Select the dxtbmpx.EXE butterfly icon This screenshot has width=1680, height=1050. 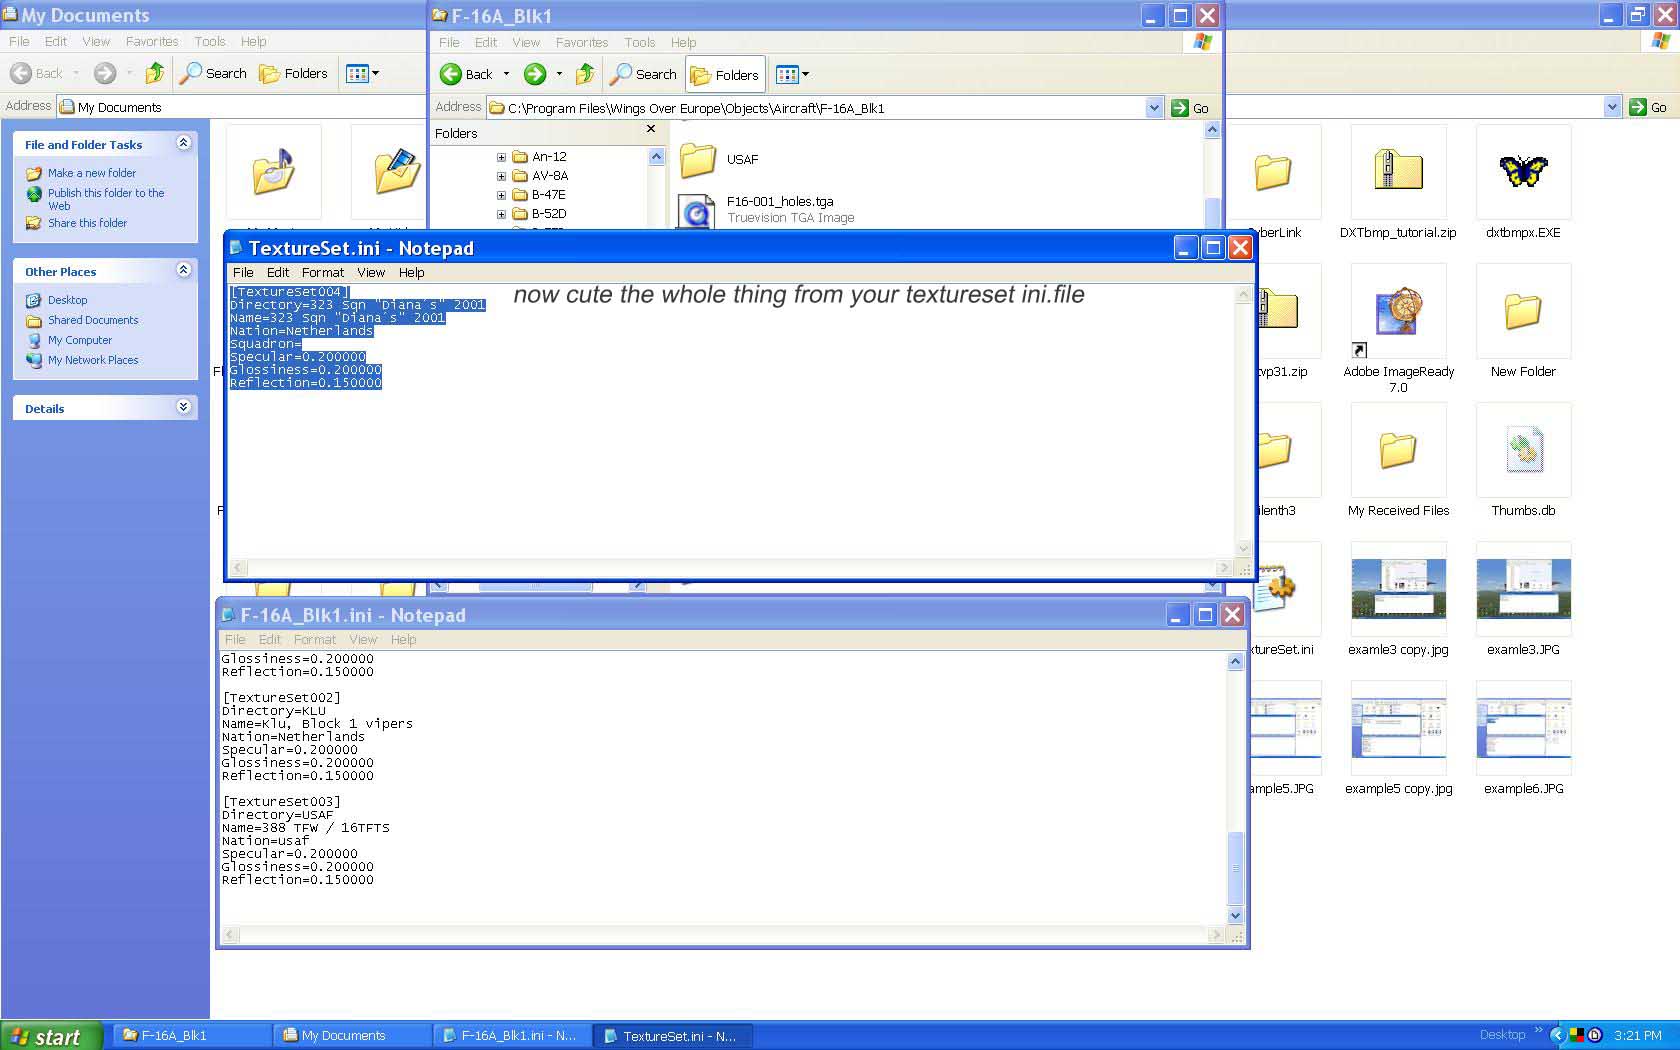click(x=1523, y=172)
